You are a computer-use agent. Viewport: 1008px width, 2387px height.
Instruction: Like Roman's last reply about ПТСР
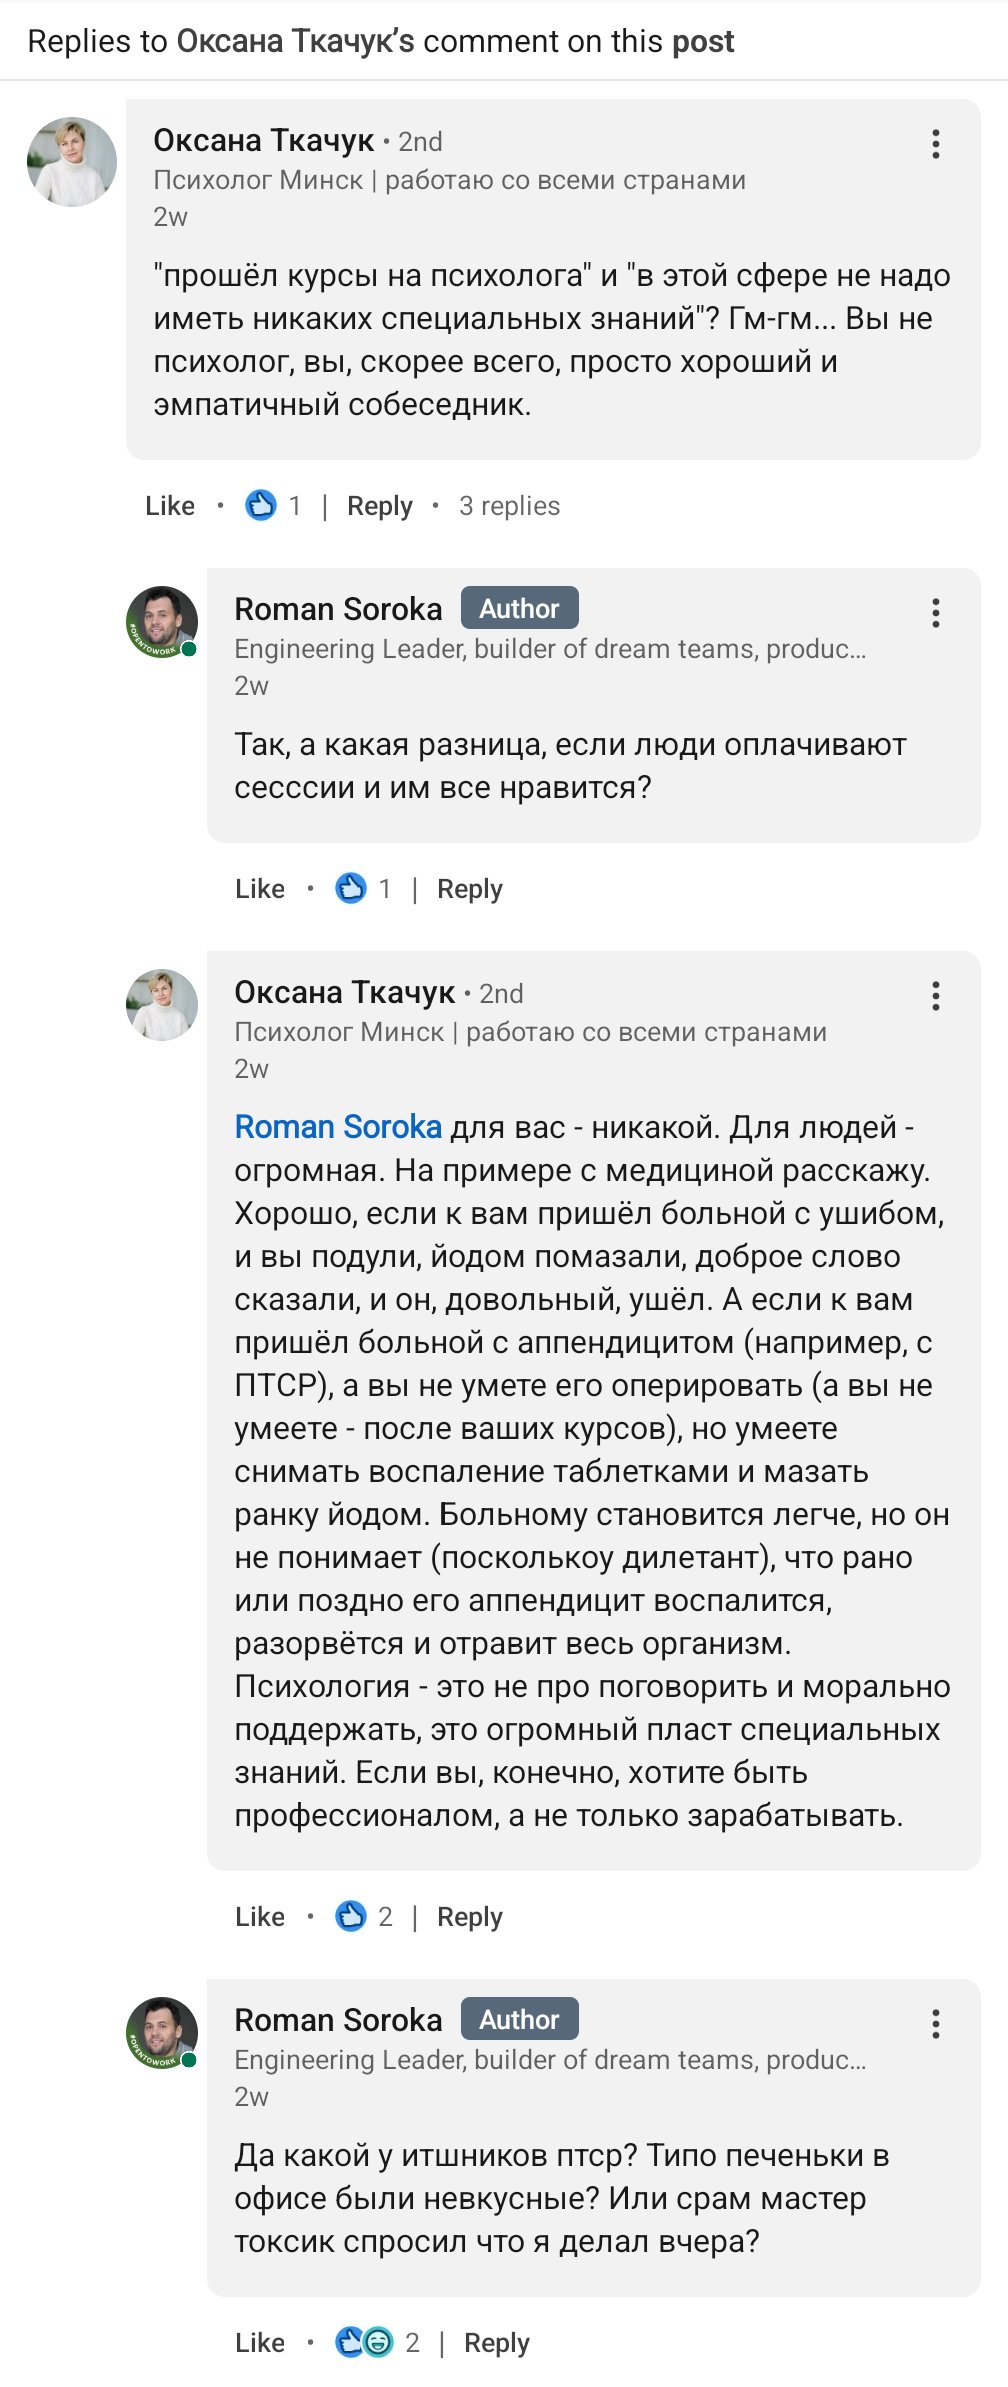[x=260, y=2343]
